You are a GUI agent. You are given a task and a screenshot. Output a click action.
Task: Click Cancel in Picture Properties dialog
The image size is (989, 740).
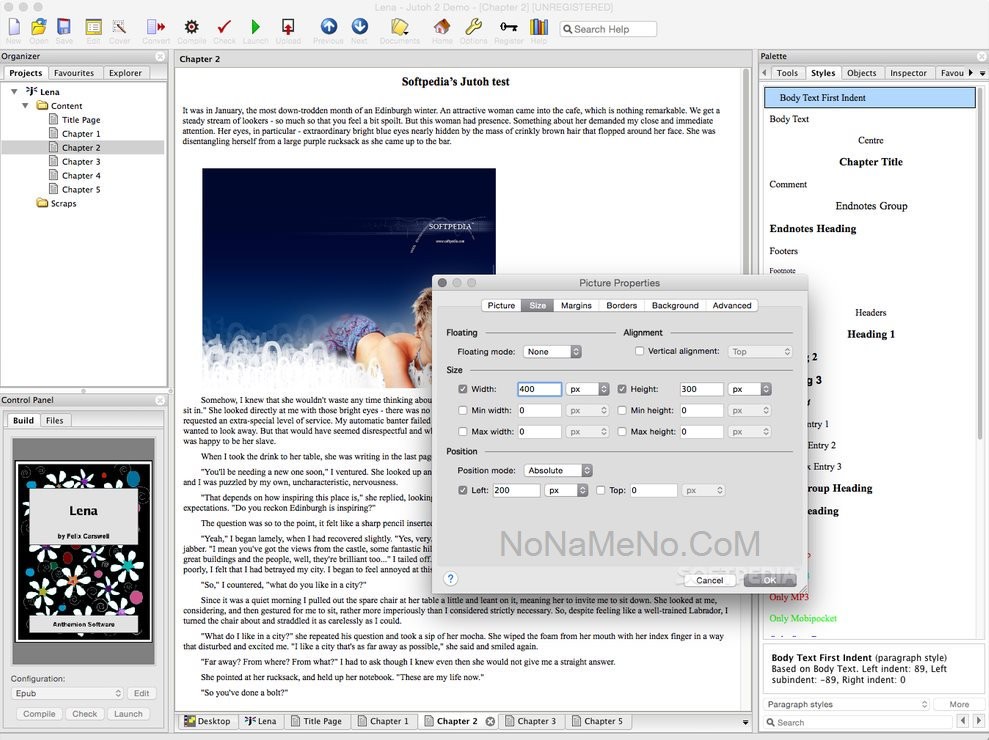709,580
